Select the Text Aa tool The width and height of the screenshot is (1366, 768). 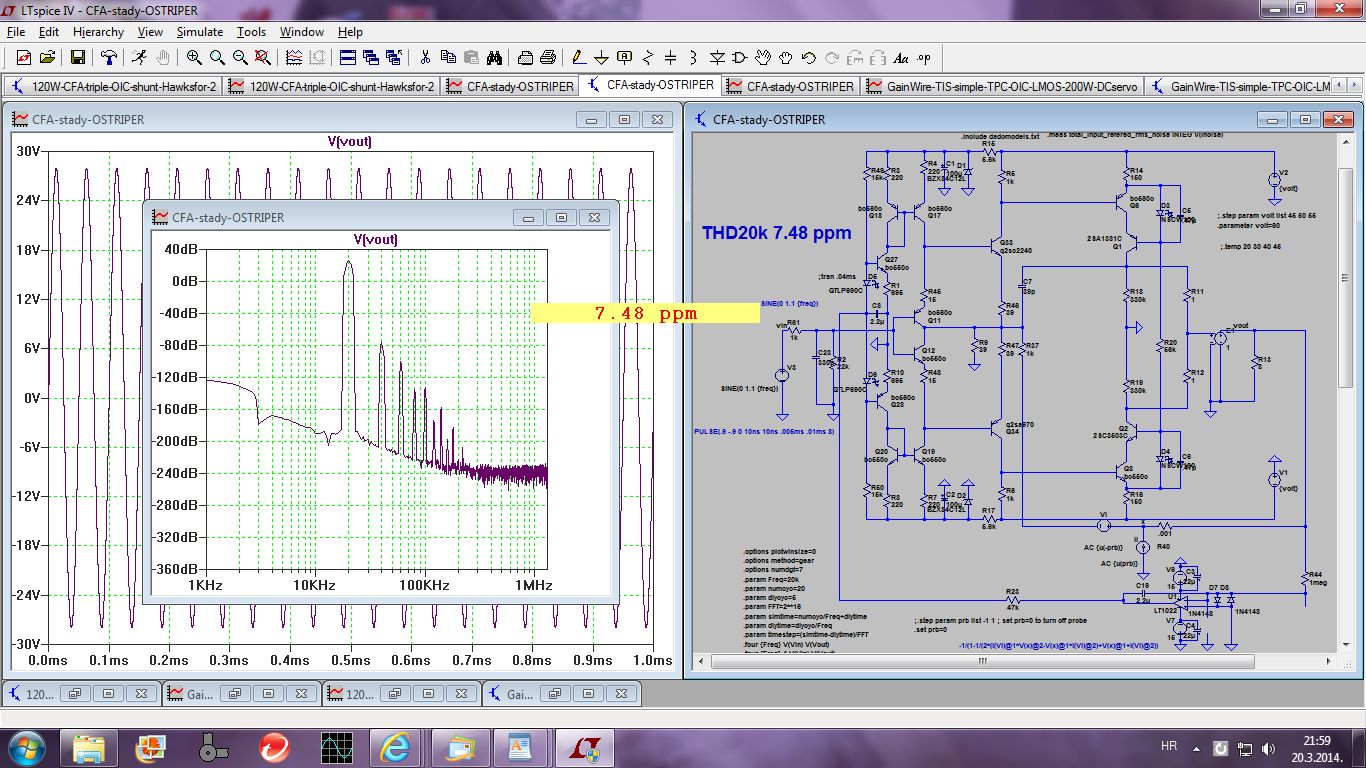click(901, 58)
